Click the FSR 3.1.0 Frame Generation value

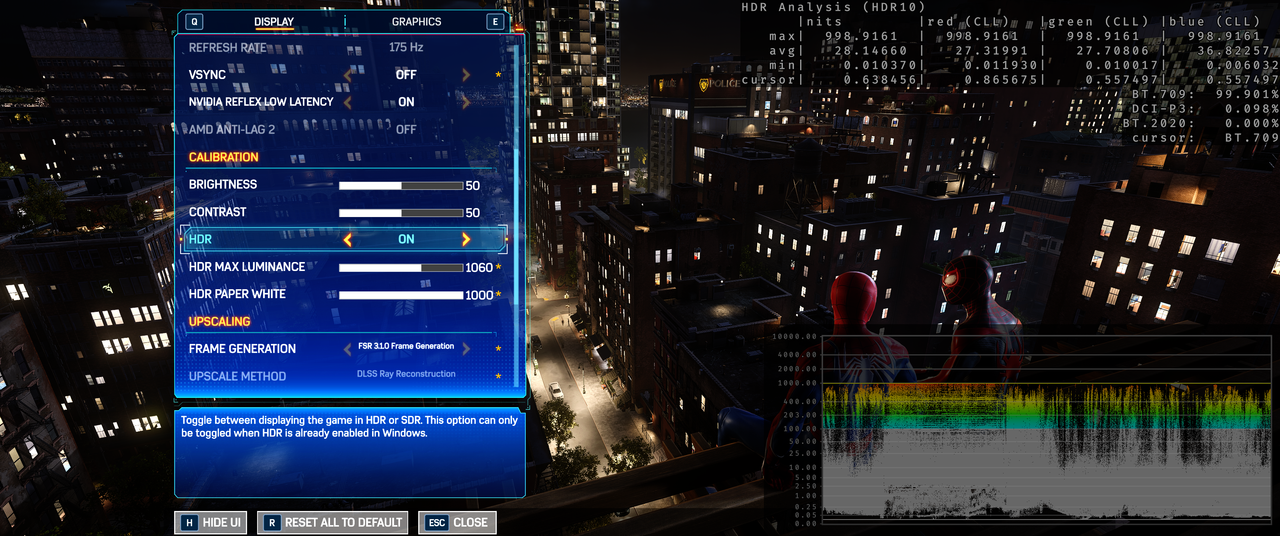pos(406,347)
